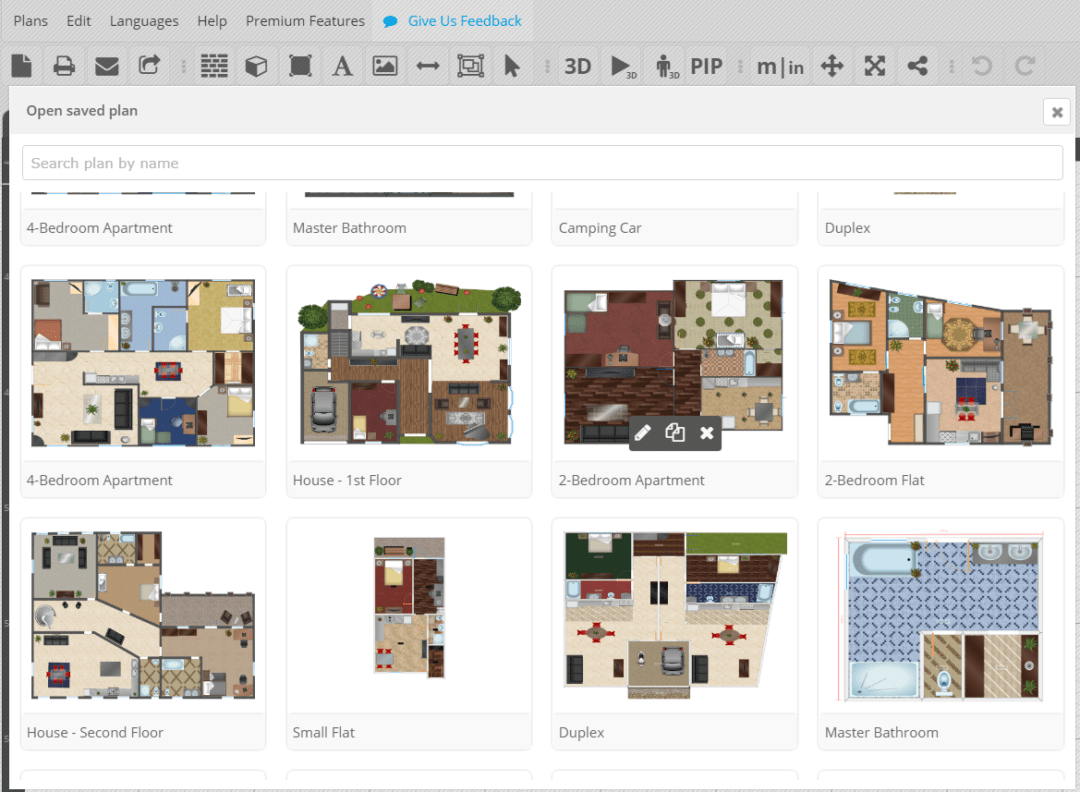The image size is (1080, 792).
Task: Open the 2-Bedroom Flat thumbnail
Action: [x=941, y=363]
